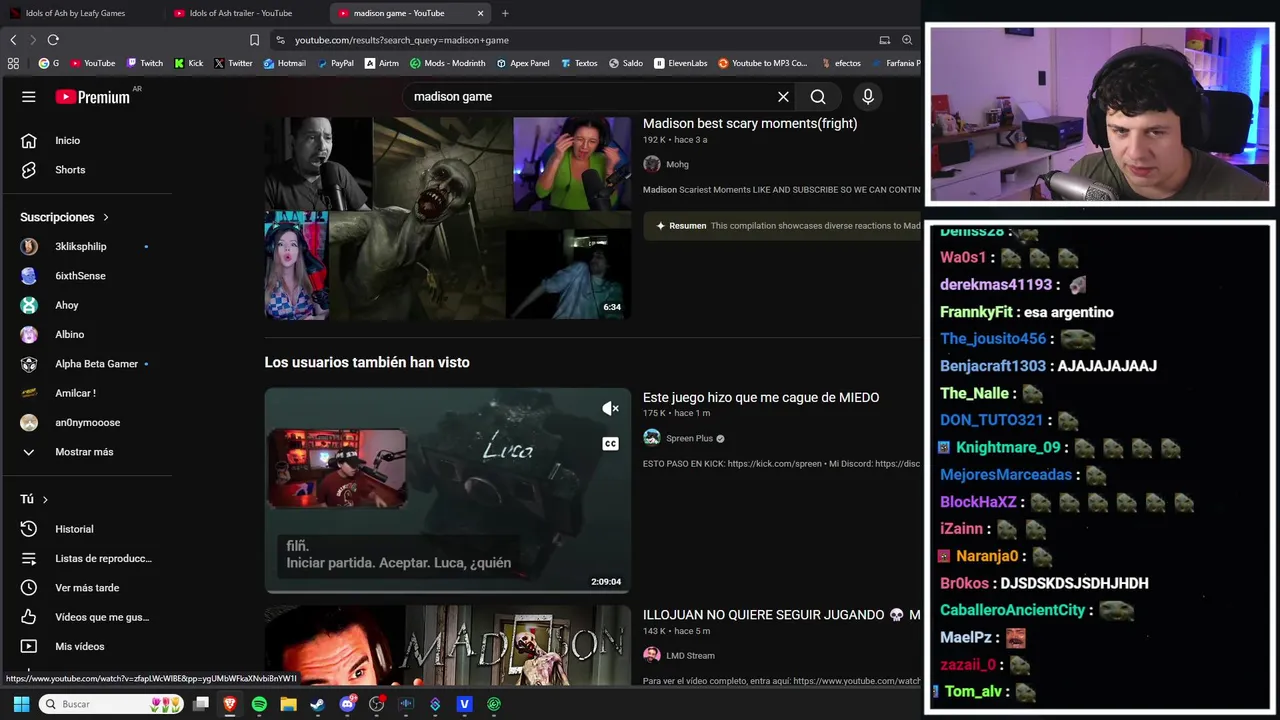Image resolution: width=1280 pixels, height=720 pixels.
Task: Open Discord from the taskbar
Action: (x=347, y=704)
